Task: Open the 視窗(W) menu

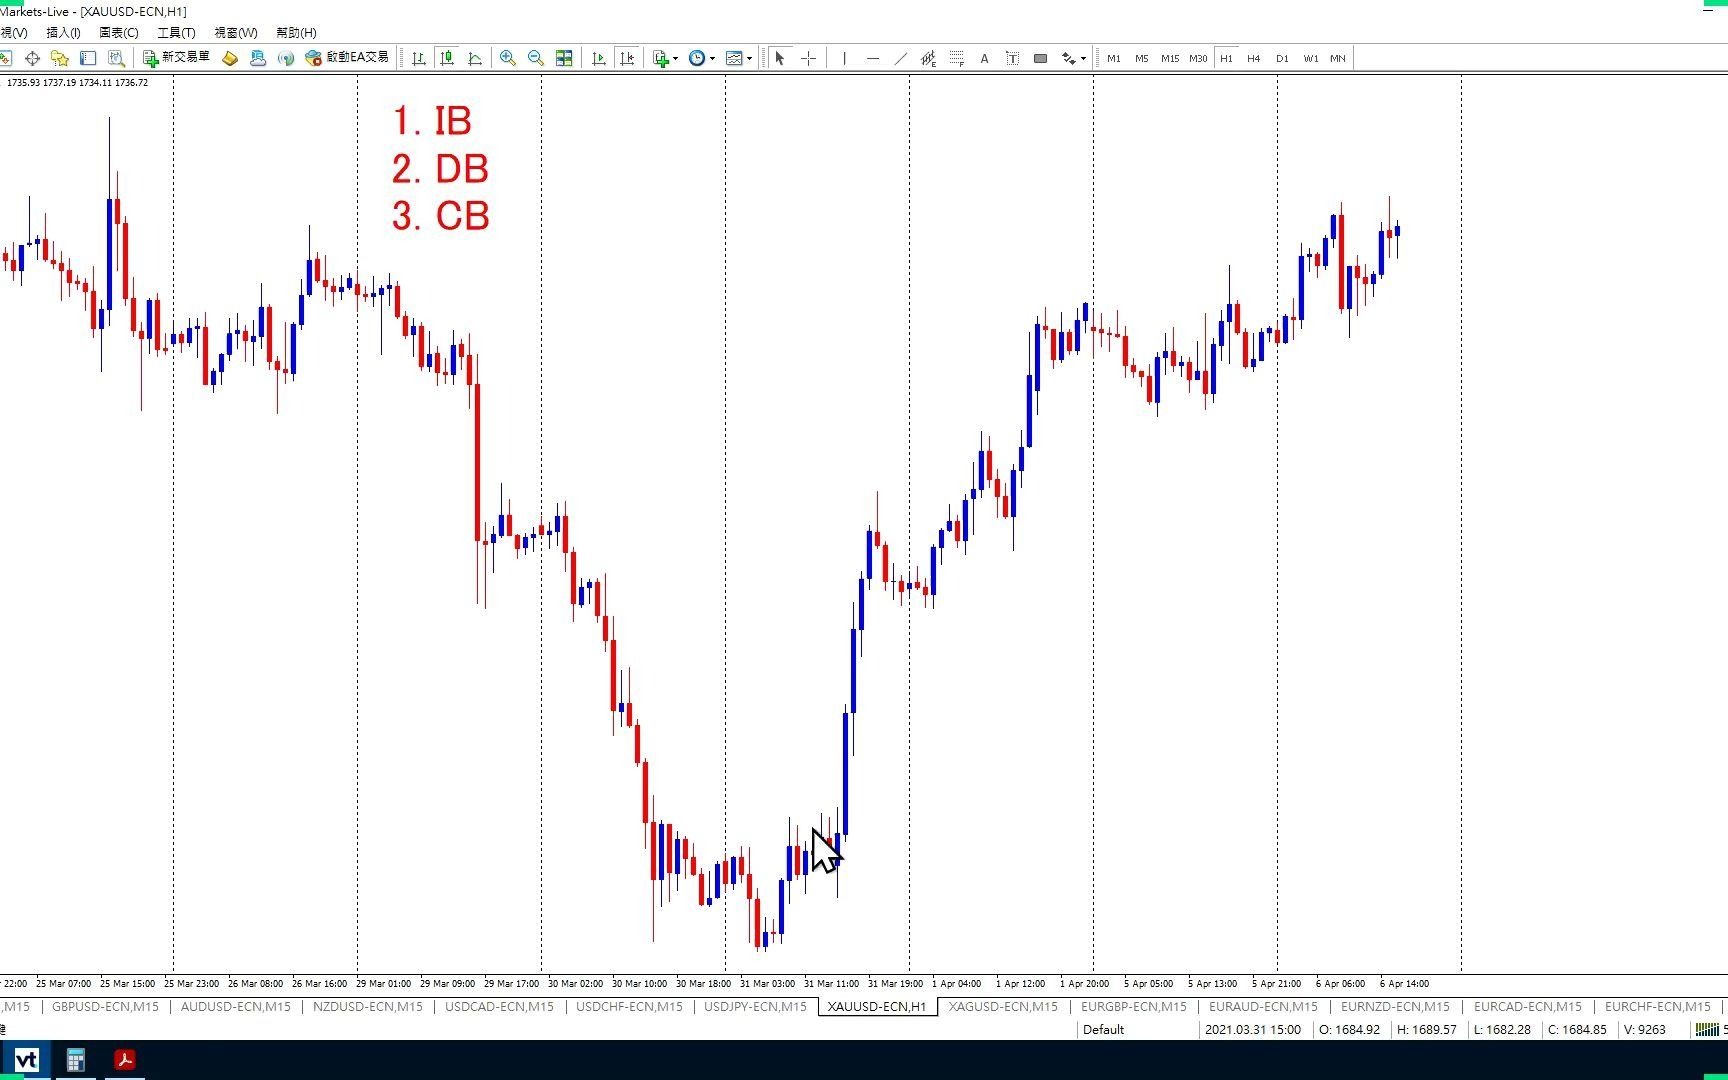Action: [x=236, y=32]
